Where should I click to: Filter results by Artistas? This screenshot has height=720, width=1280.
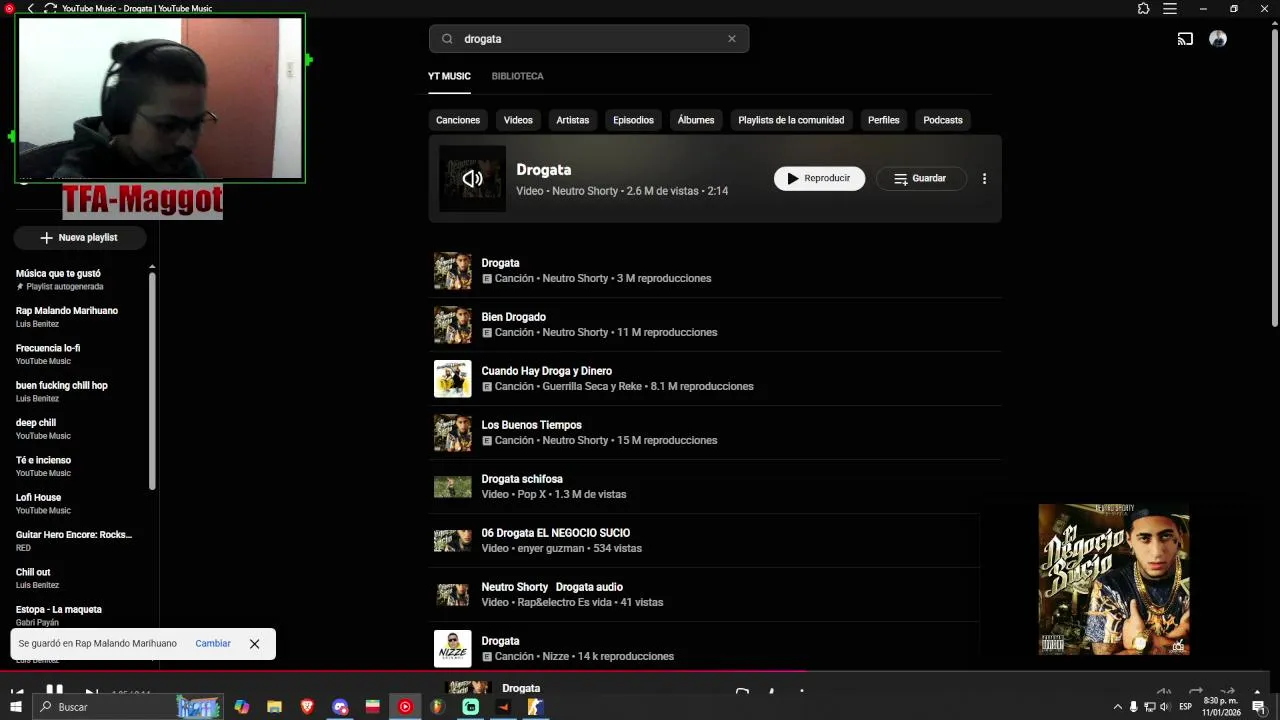573,120
